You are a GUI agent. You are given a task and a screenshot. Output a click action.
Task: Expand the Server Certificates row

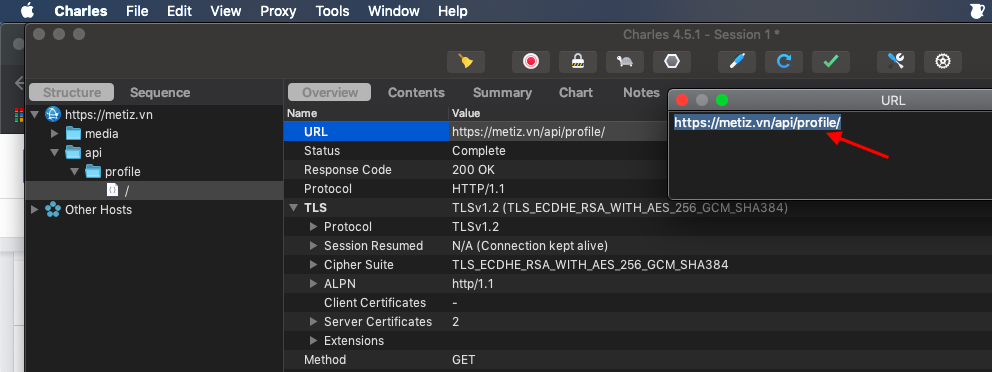[x=313, y=321]
